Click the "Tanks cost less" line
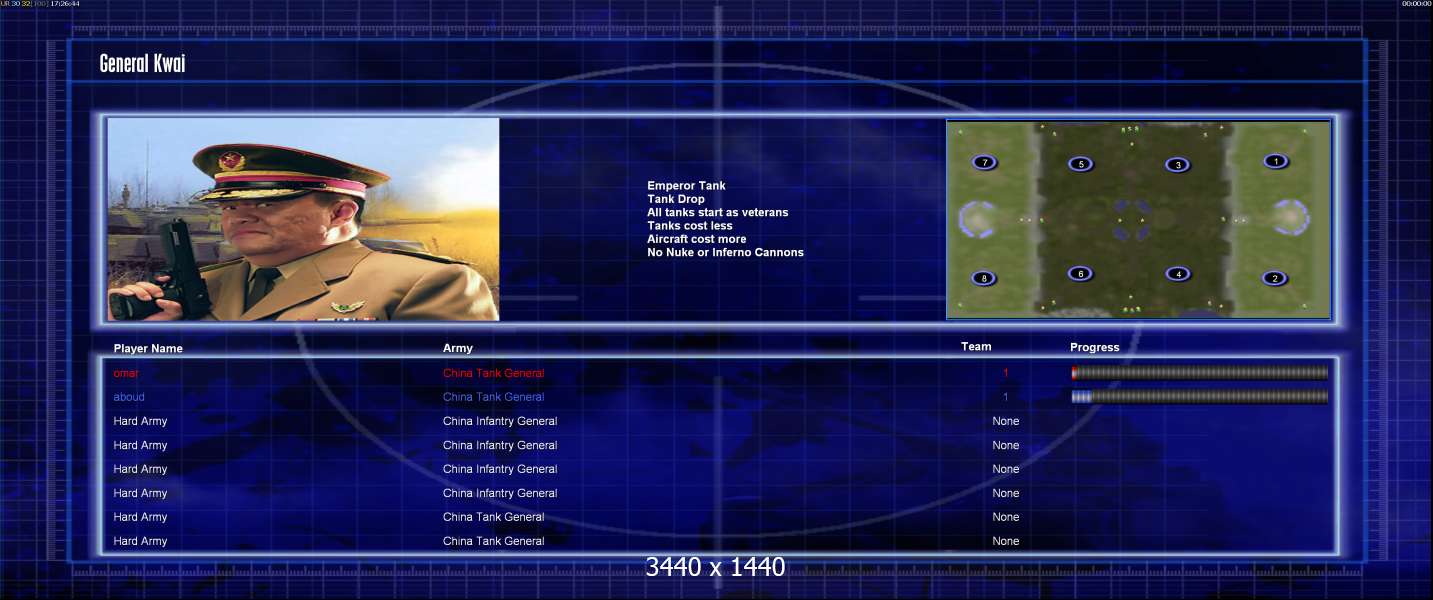This screenshot has width=1433, height=600. click(x=690, y=226)
